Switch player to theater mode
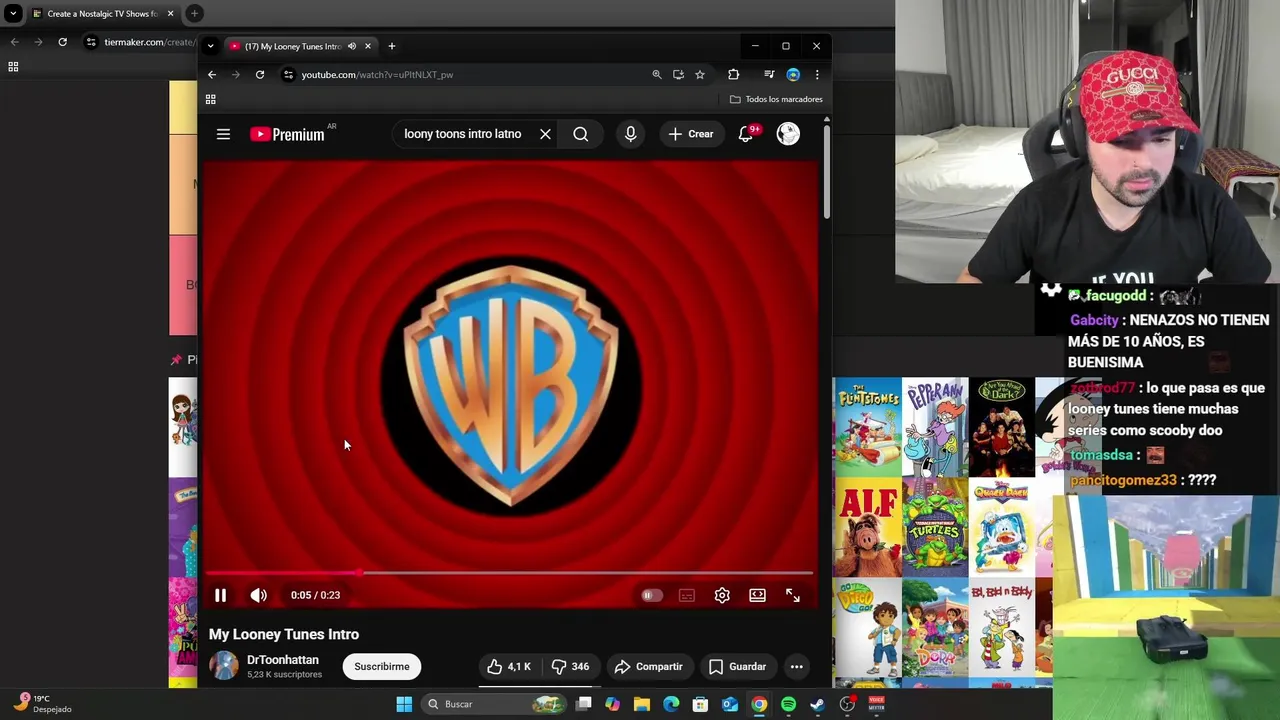This screenshot has height=720, width=1280. tap(757, 595)
